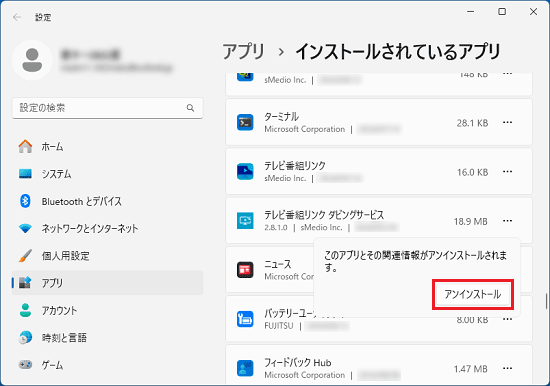Click the network Wi-Fi icon
Screen dimensions: 550x386
coord(25,228)
